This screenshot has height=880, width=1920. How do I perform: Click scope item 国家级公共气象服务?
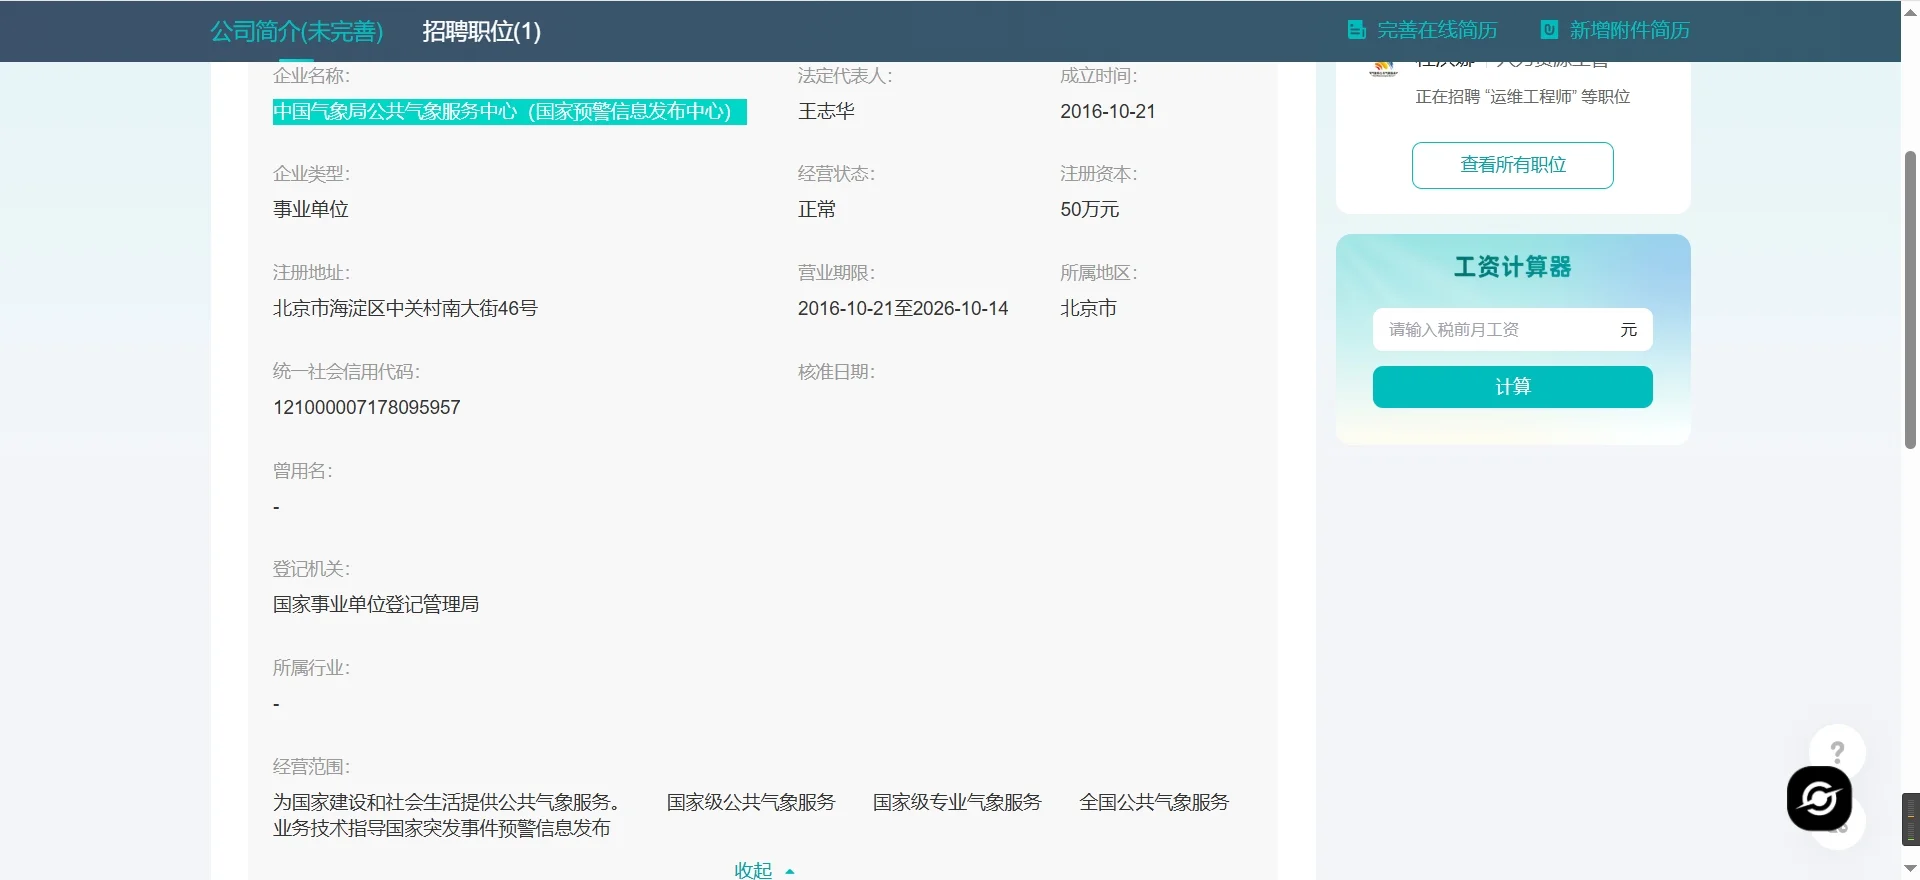point(751,802)
